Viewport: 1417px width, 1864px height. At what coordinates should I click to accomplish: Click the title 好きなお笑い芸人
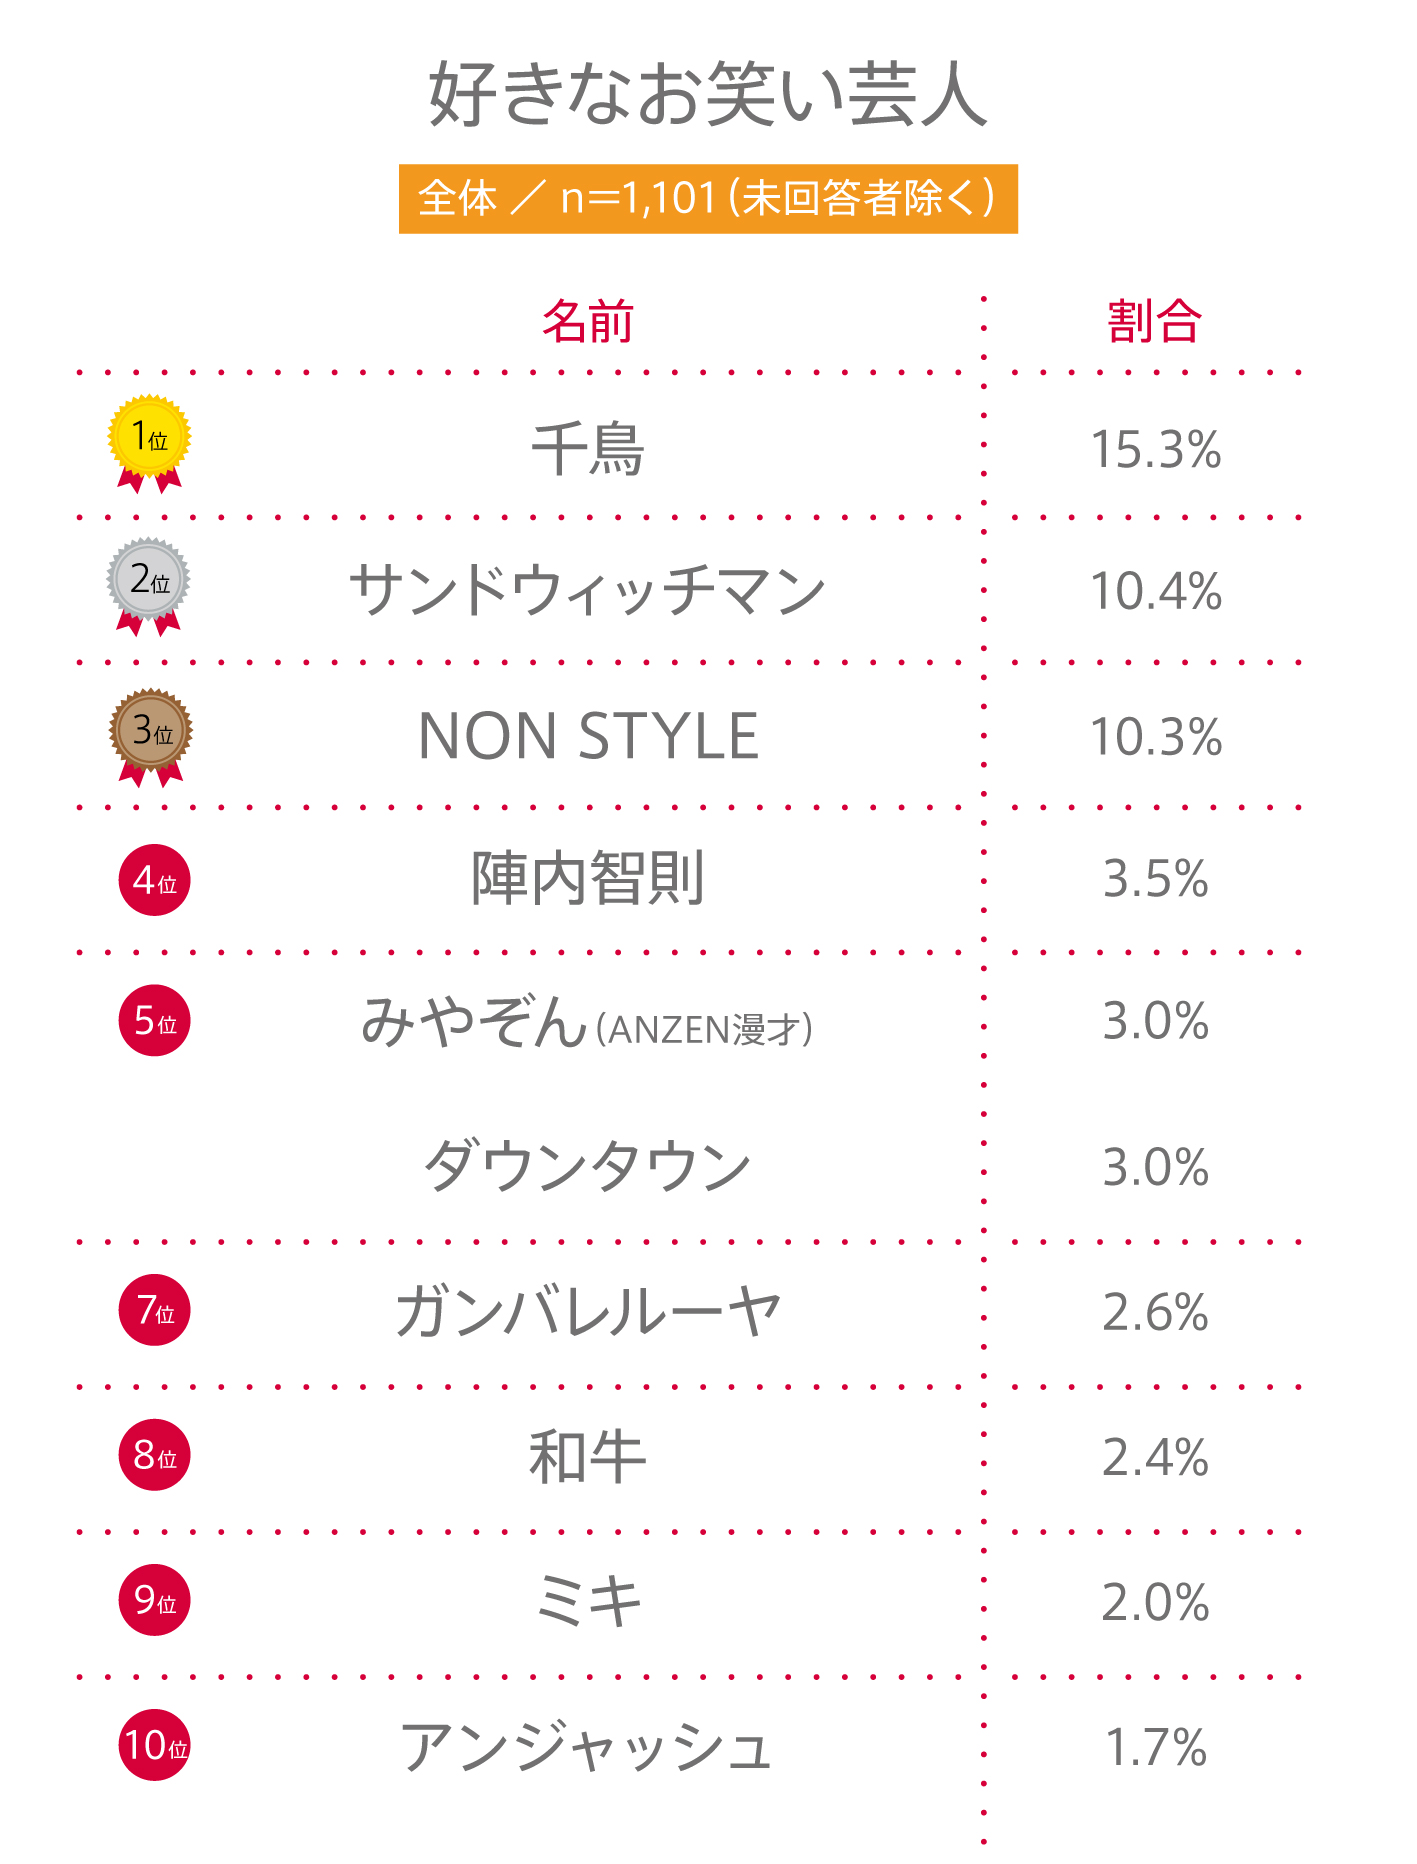pos(708,95)
